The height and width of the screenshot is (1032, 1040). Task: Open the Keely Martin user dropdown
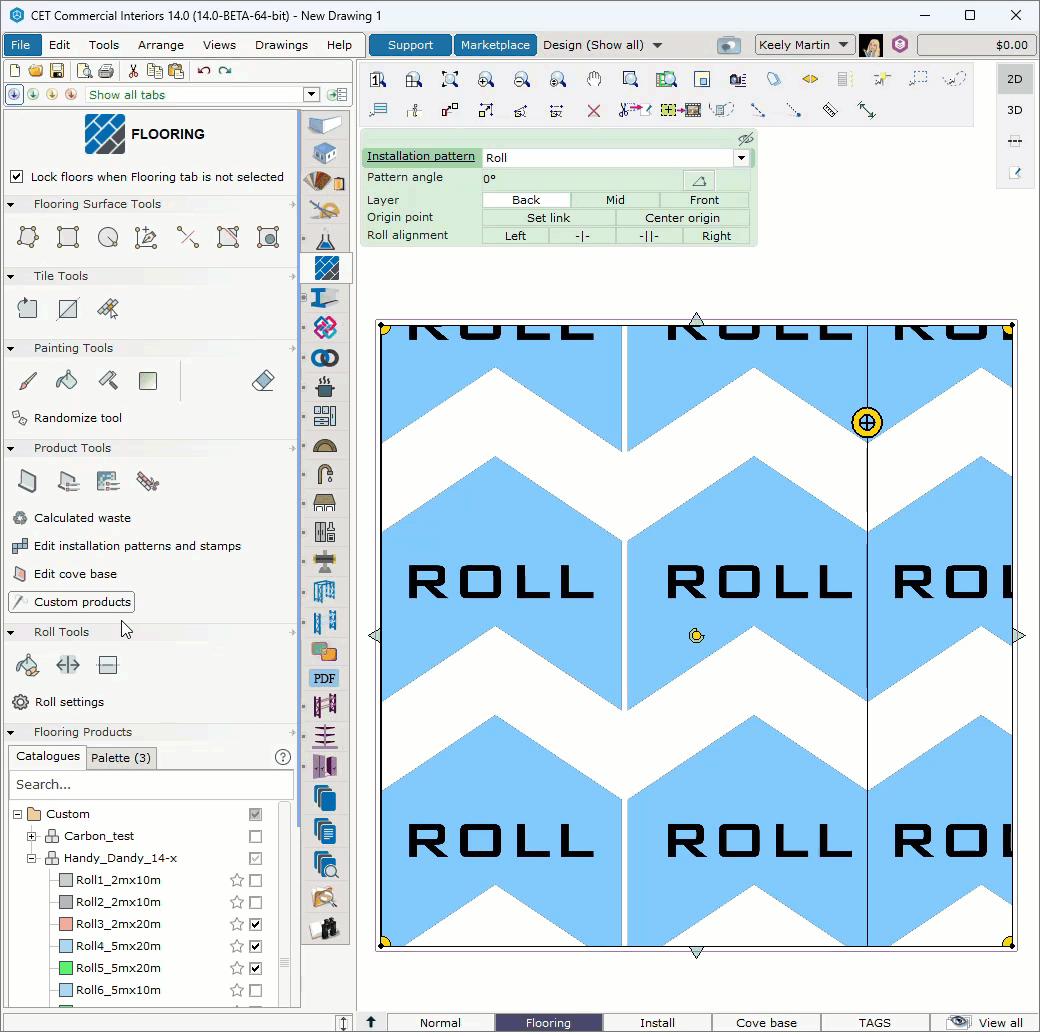805,45
